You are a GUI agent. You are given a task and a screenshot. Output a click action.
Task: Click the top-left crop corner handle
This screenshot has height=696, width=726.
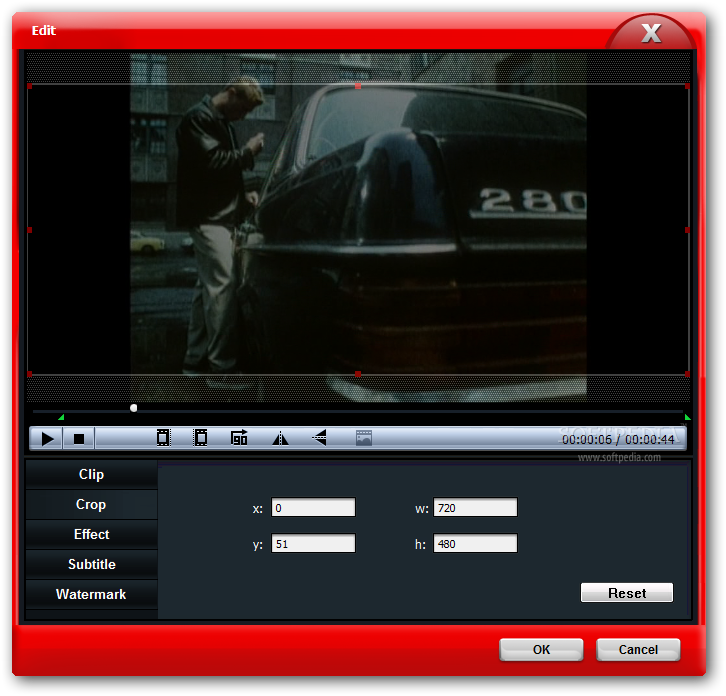click(30, 86)
